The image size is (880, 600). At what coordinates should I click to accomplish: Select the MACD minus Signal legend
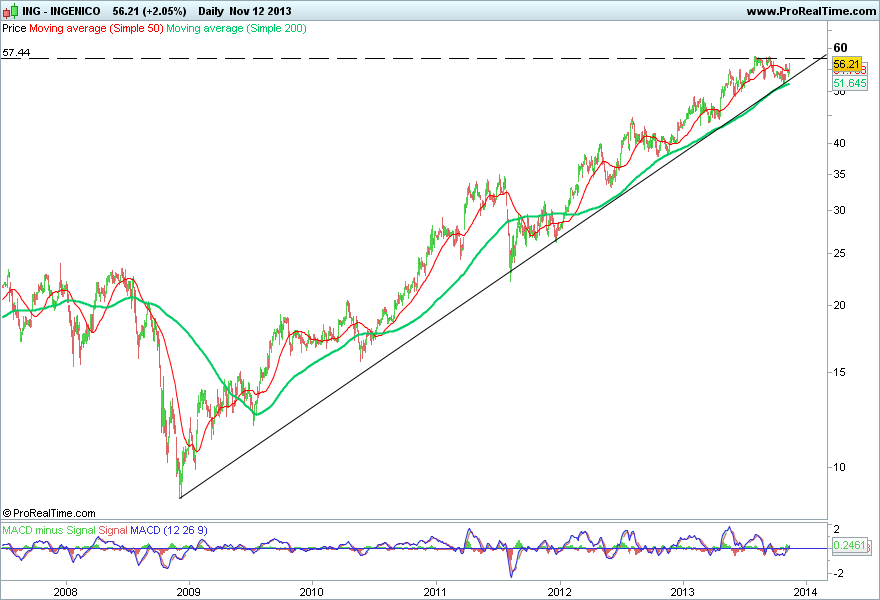coord(49,530)
